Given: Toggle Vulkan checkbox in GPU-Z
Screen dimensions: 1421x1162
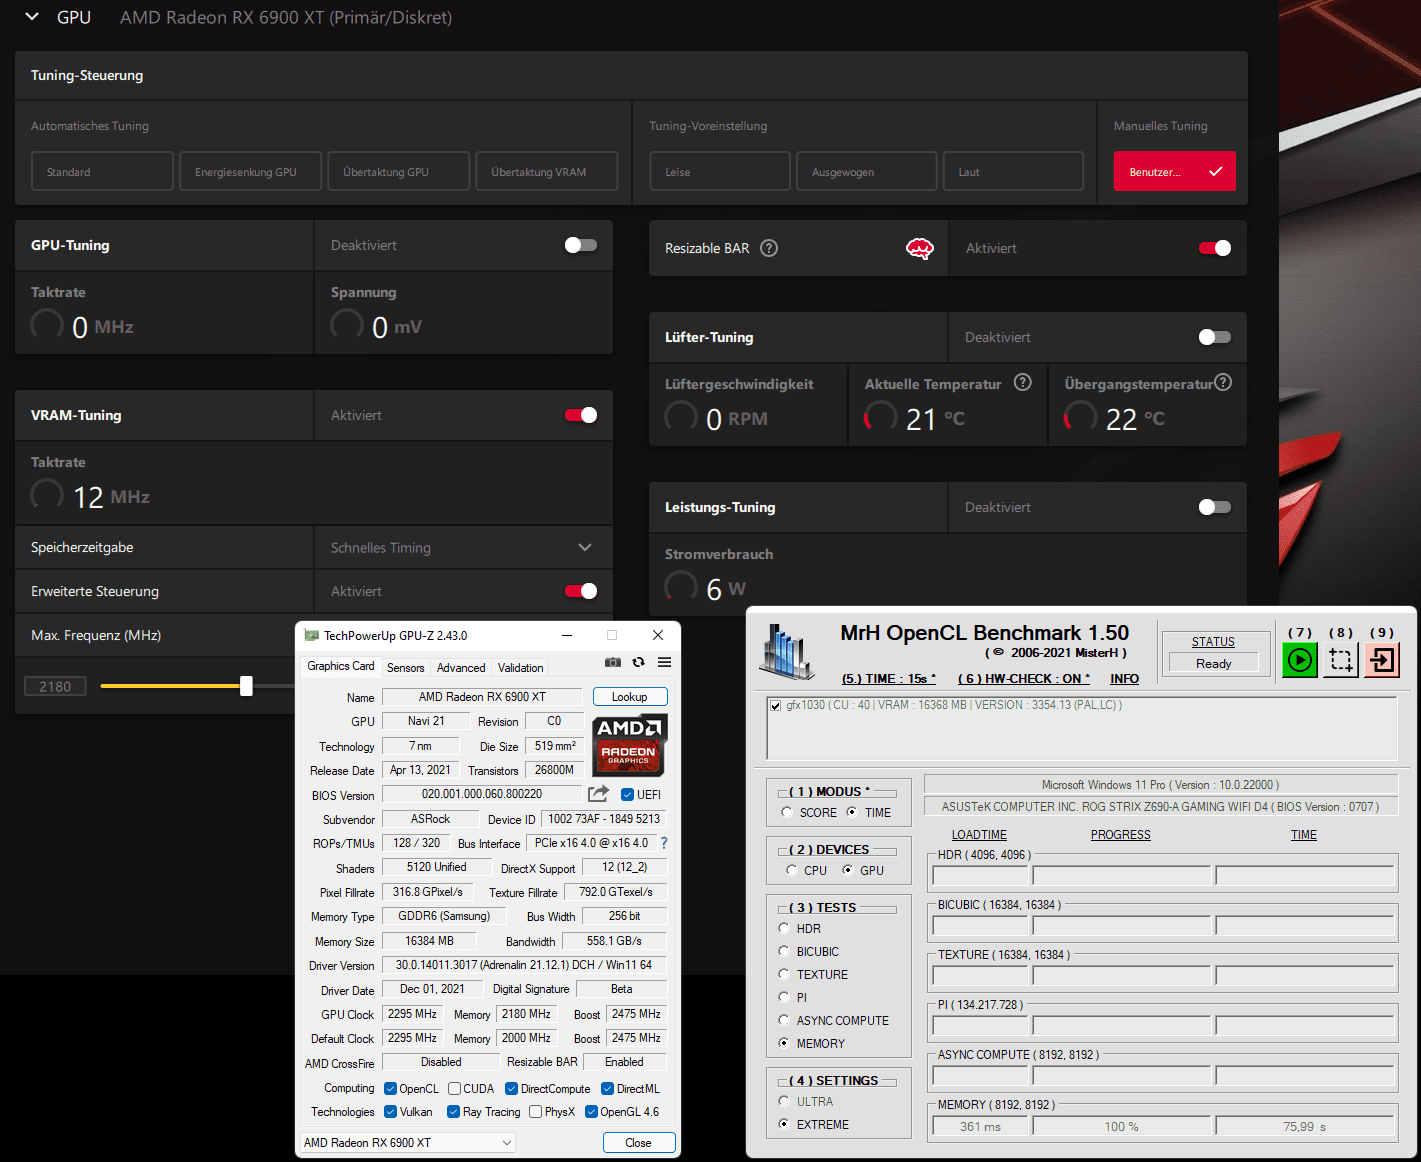Looking at the screenshot, I should pos(390,1112).
